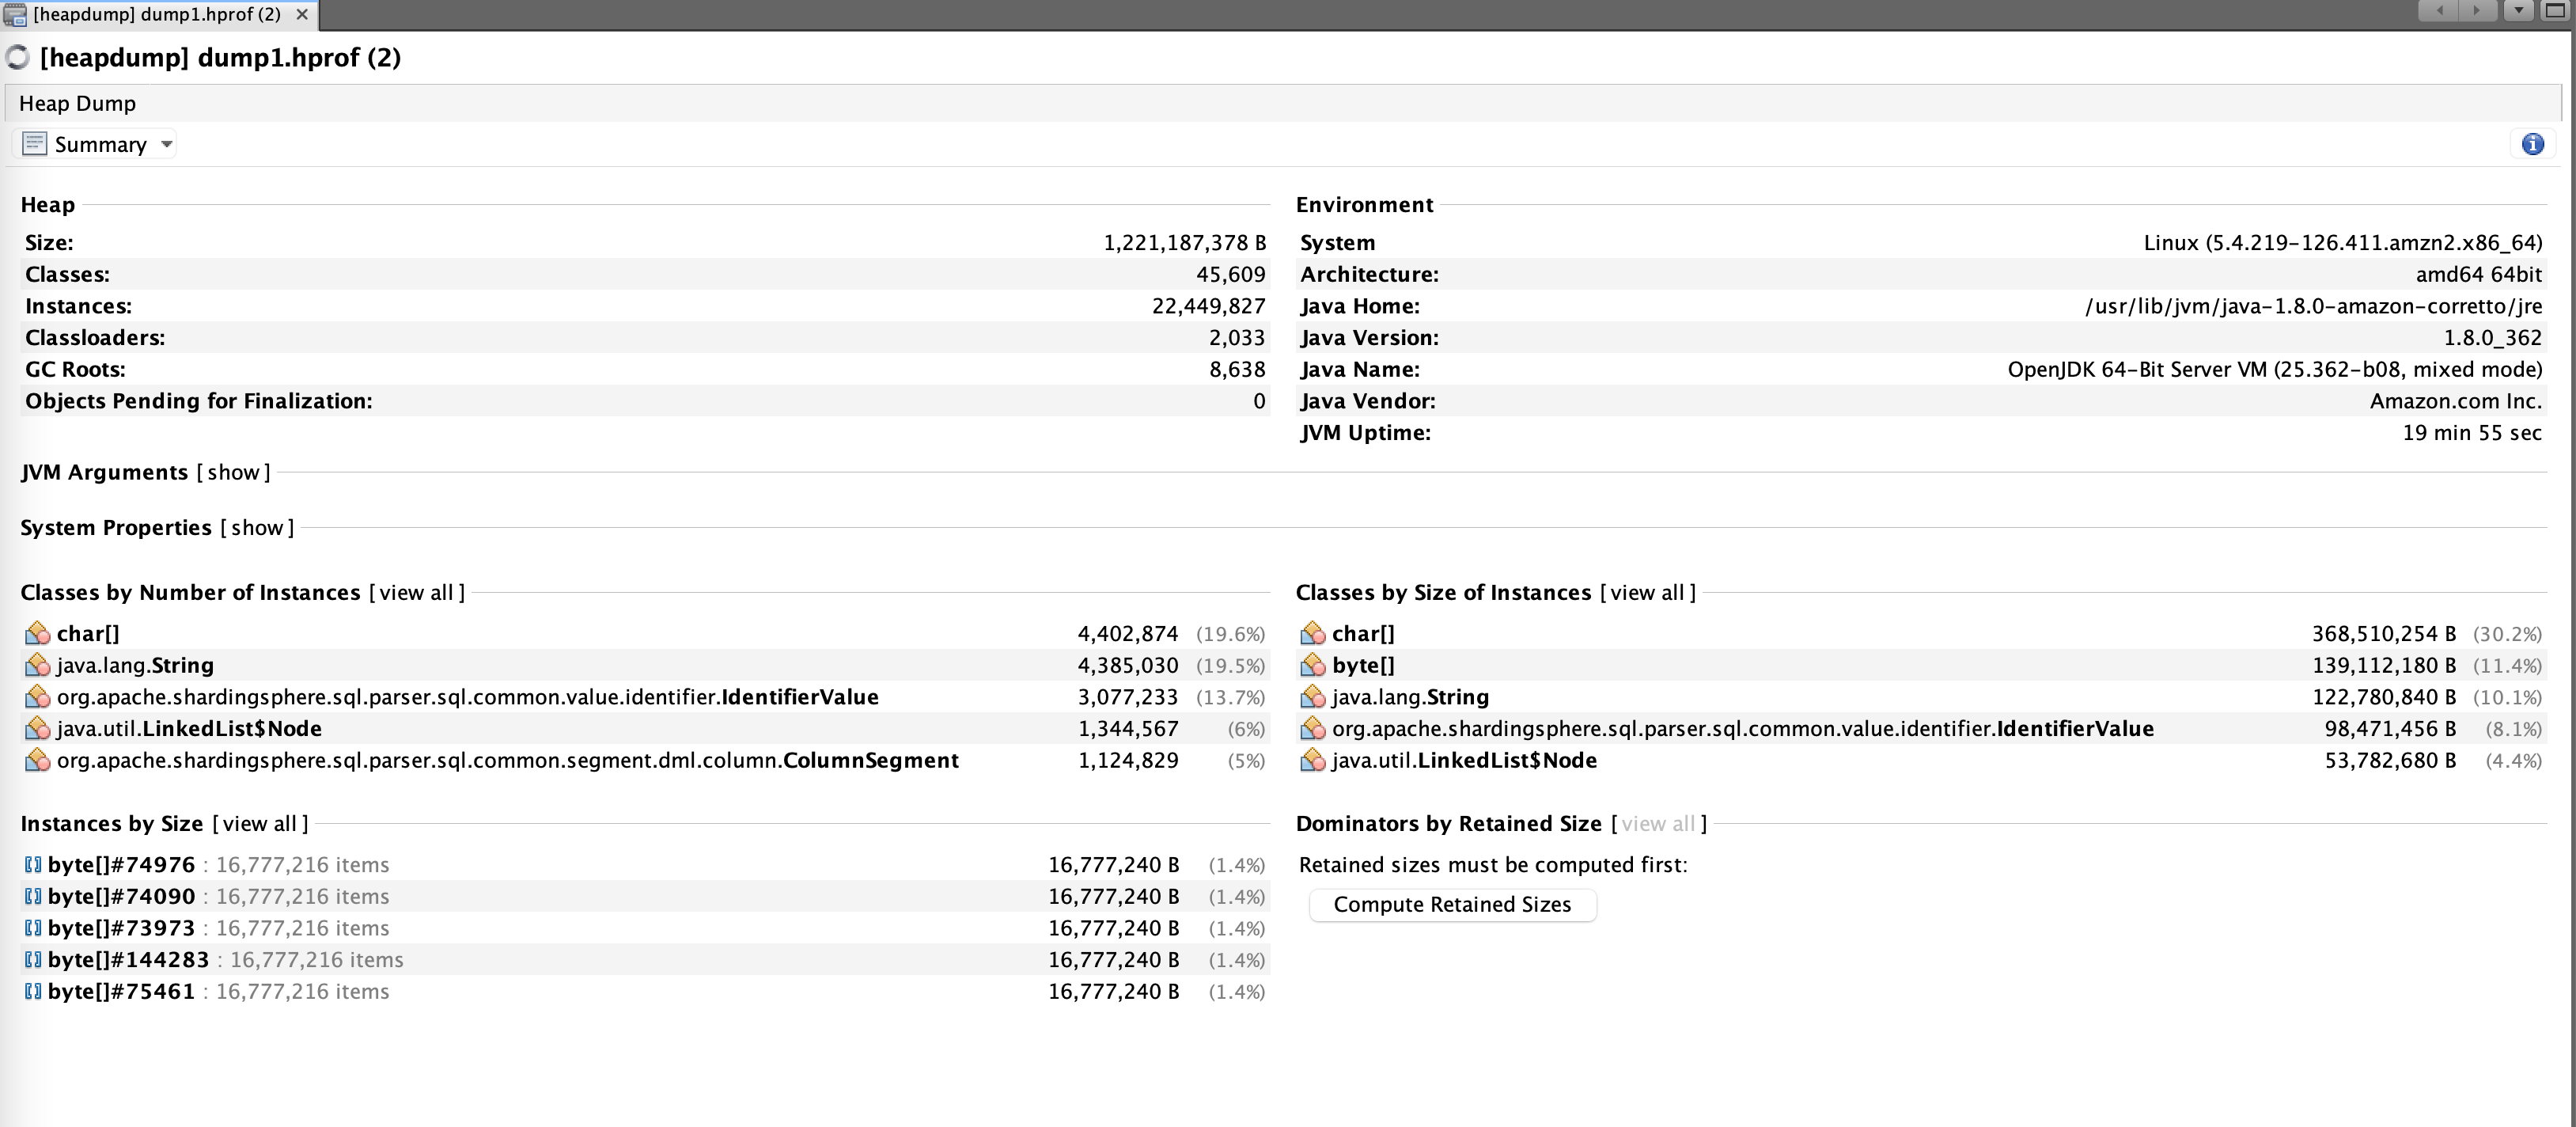Click the byte[]#74976 instance icon
This screenshot has width=2576, height=1127.
coord(33,864)
